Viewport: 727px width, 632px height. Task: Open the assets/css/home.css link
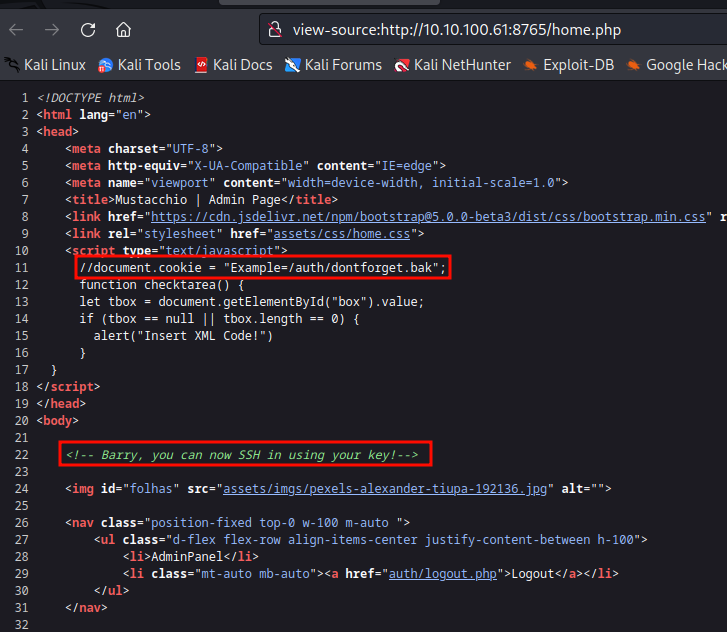342,234
